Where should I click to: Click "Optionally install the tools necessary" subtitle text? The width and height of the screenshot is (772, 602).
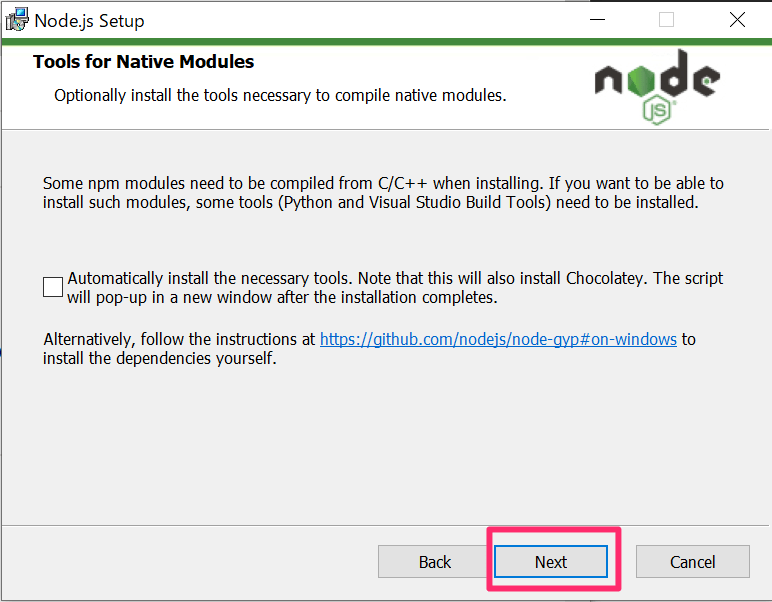[x=280, y=95]
